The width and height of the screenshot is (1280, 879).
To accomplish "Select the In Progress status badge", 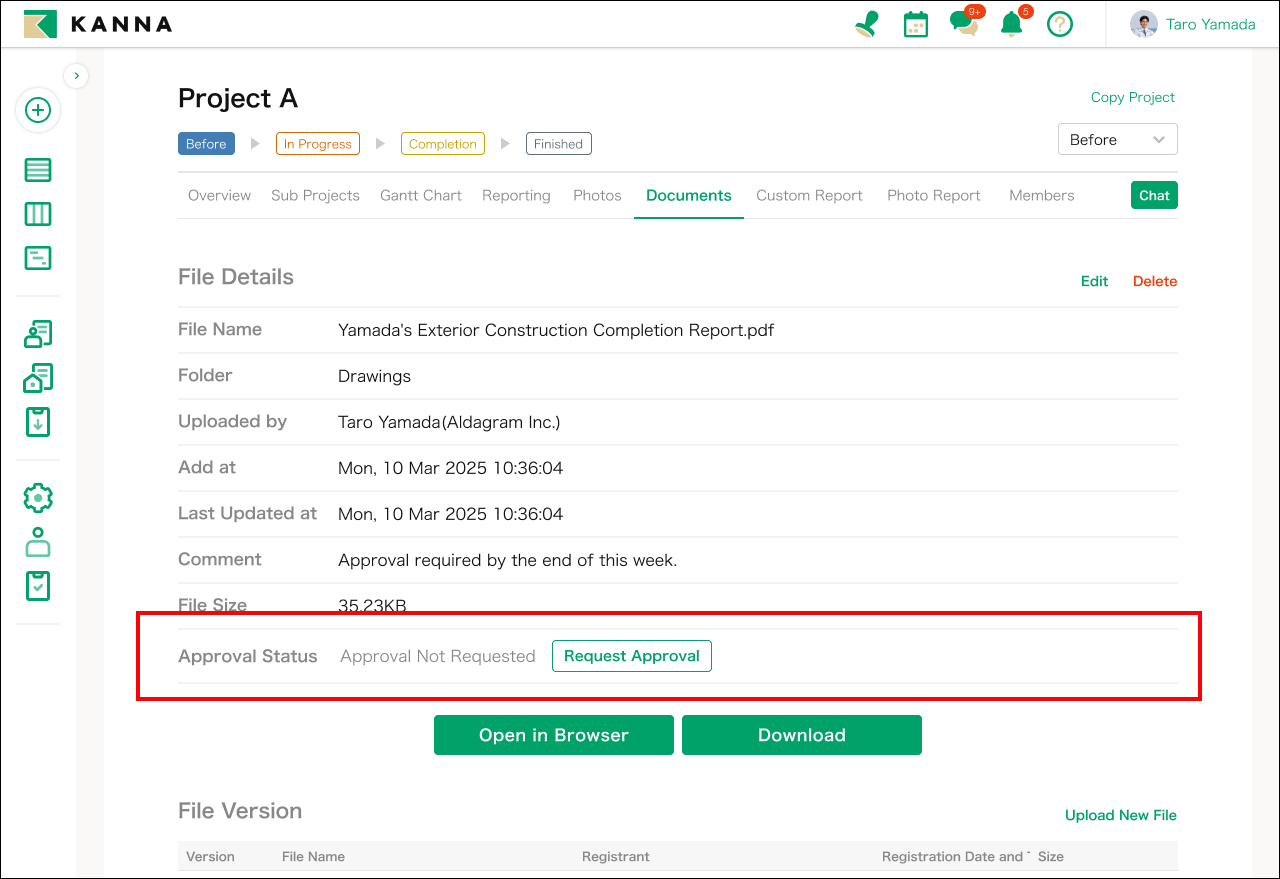I will click(x=317, y=144).
